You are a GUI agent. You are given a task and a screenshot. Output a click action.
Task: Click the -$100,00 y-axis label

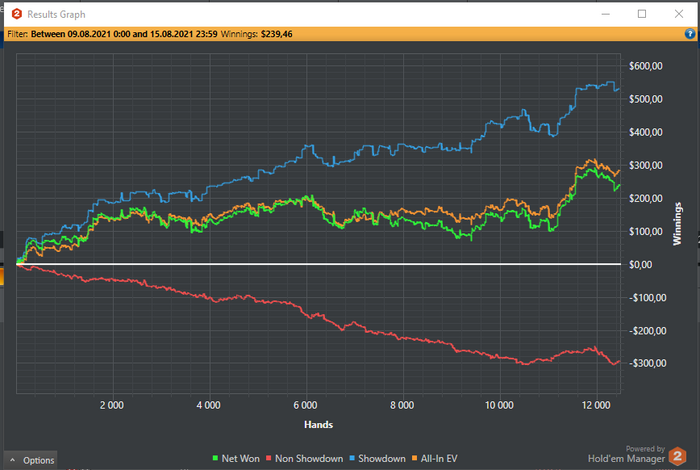pos(647,298)
